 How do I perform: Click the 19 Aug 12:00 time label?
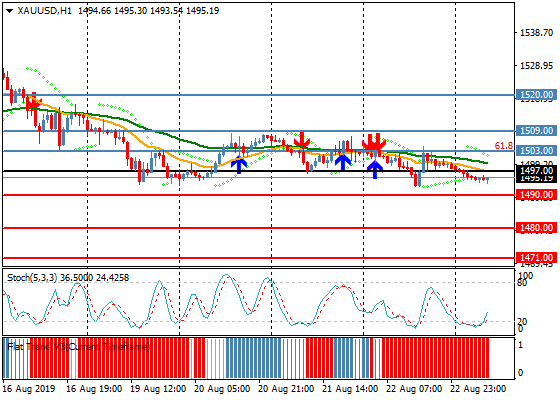pos(158,388)
